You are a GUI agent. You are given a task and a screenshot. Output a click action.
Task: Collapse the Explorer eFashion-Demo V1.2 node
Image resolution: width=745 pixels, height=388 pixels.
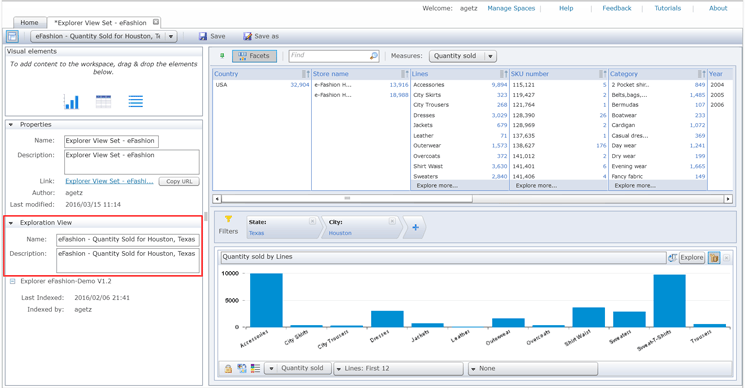point(12,281)
